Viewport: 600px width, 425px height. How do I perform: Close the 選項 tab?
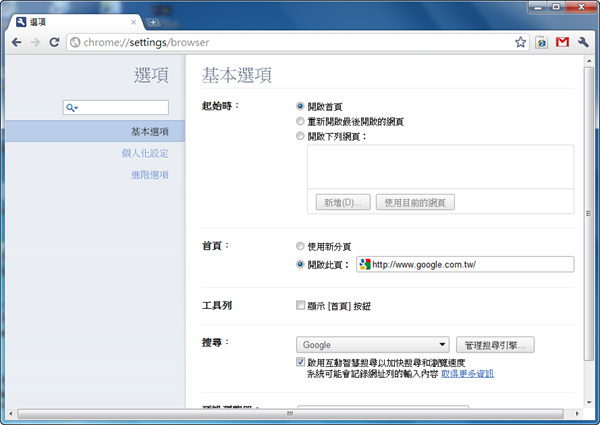(x=134, y=23)
